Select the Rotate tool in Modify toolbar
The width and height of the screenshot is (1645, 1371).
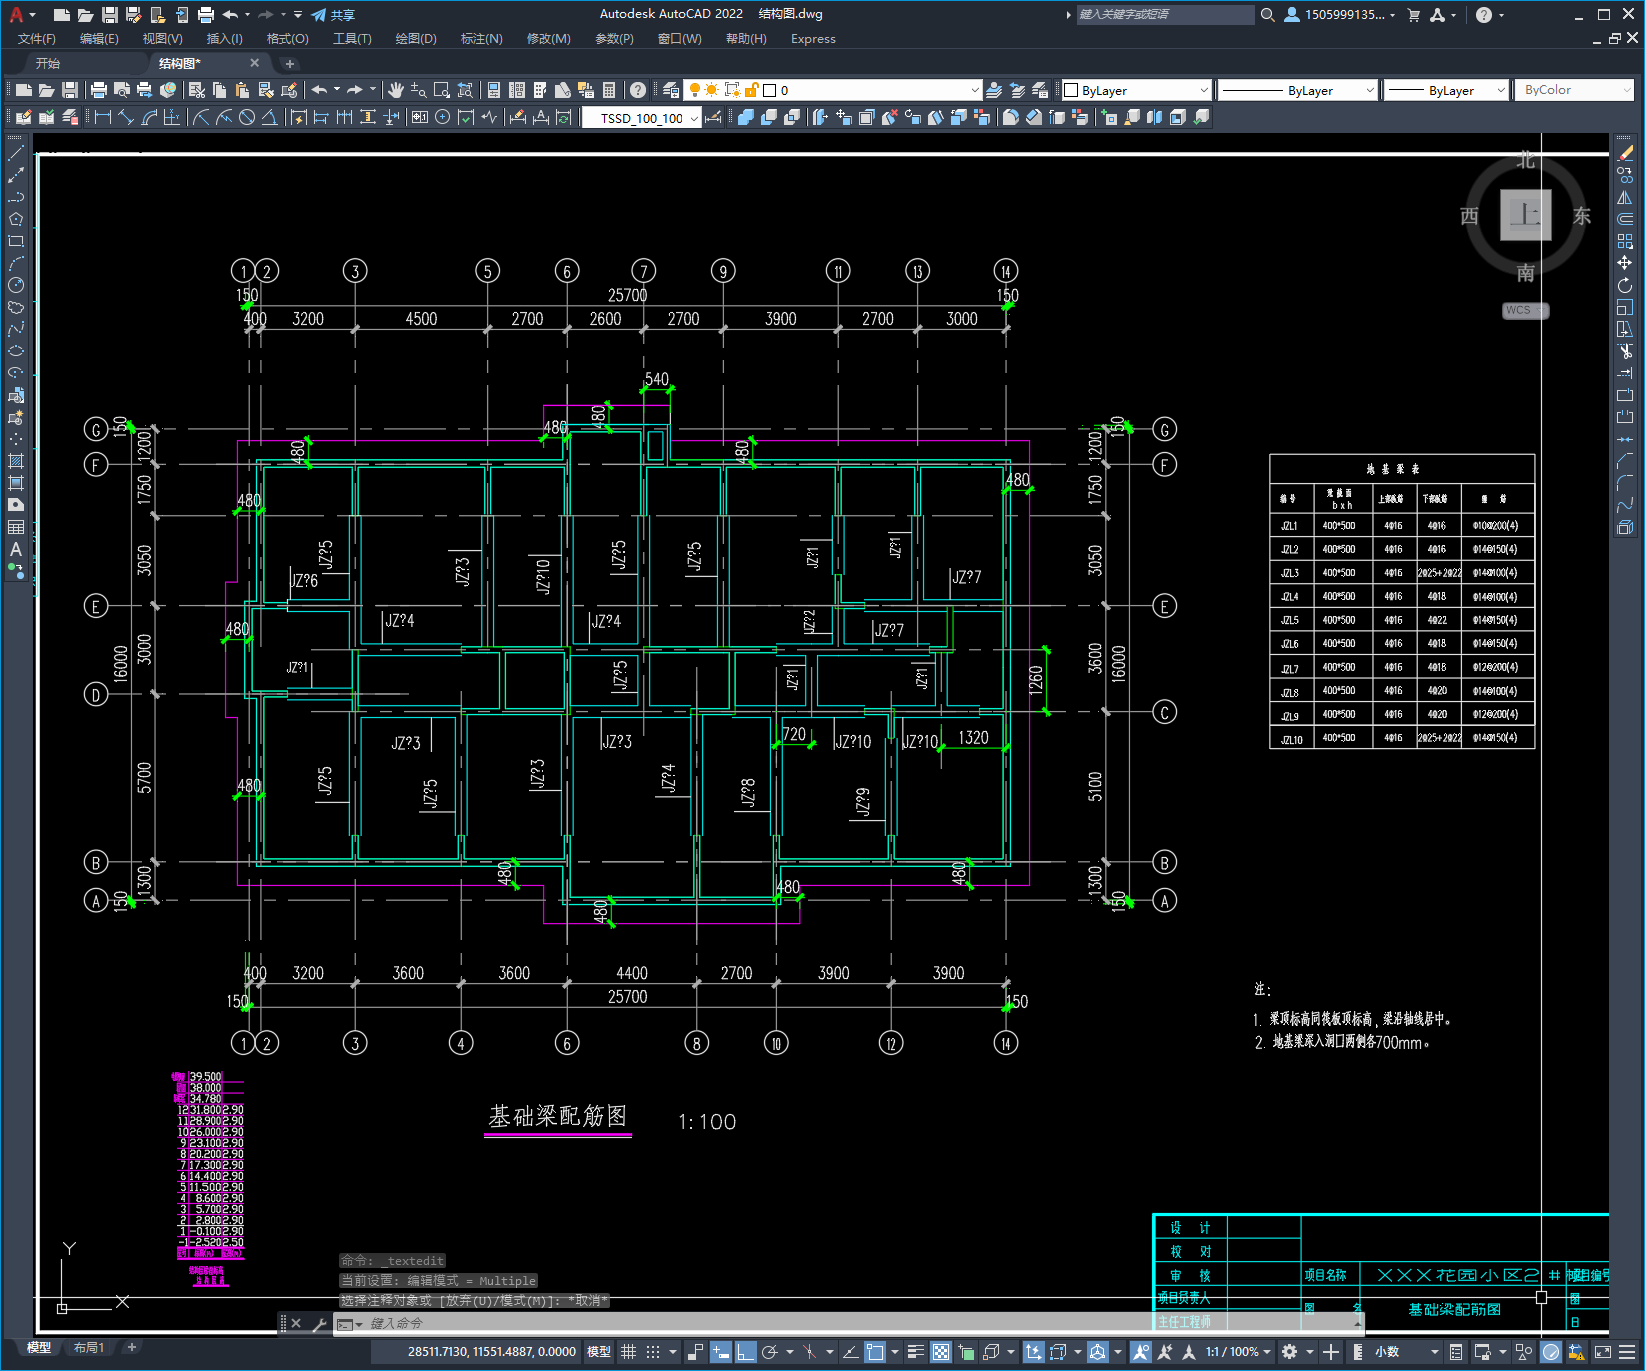(1625, 285)
